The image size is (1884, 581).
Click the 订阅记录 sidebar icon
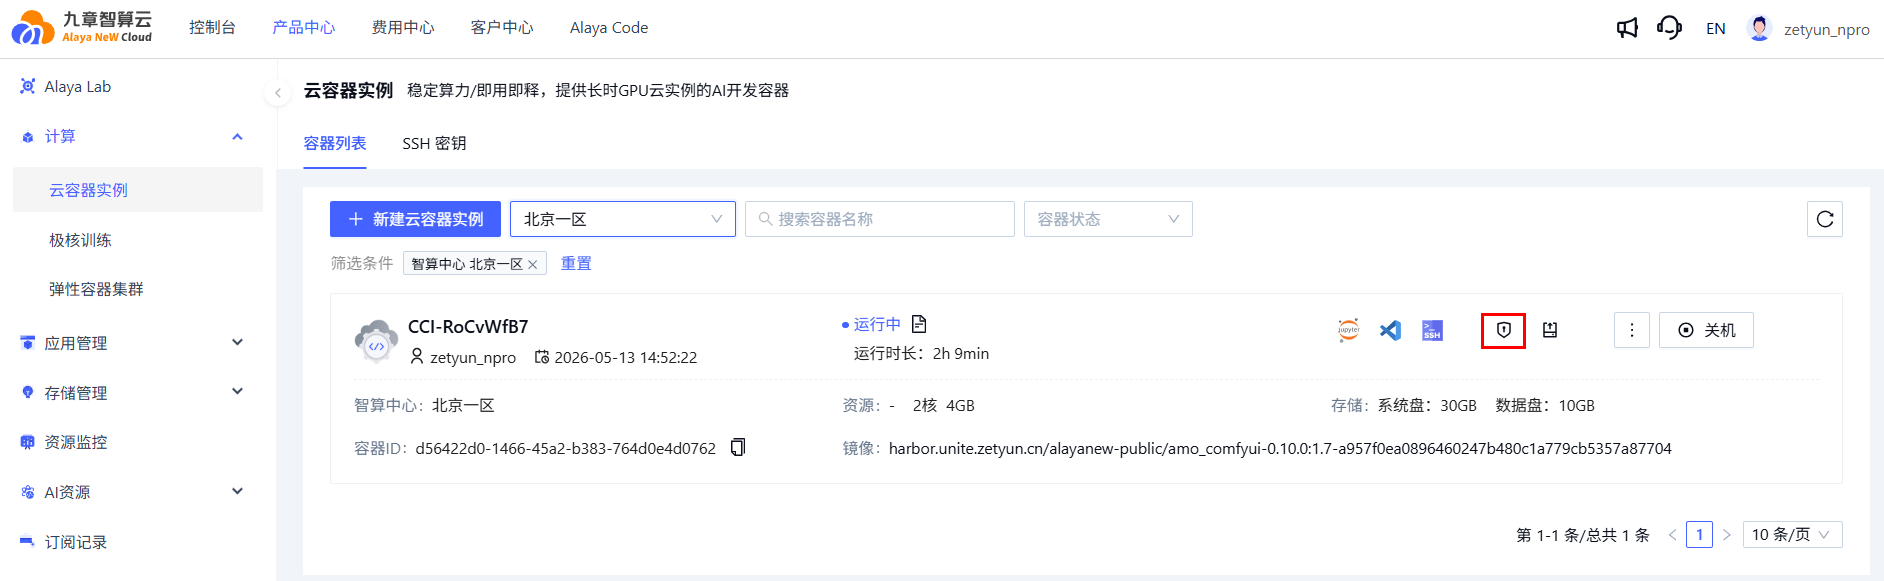point(27,542)
